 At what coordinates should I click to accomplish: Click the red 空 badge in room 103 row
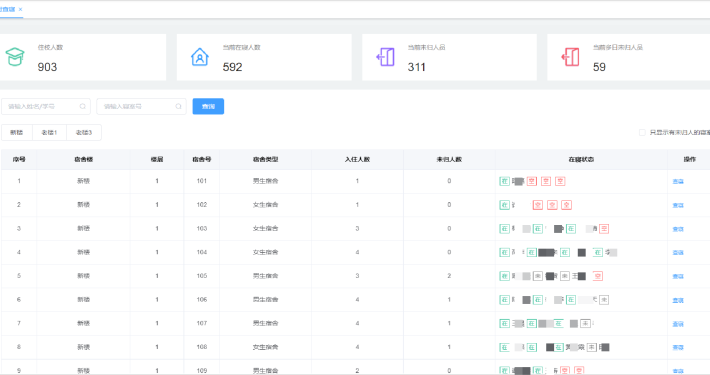[604, 229]
